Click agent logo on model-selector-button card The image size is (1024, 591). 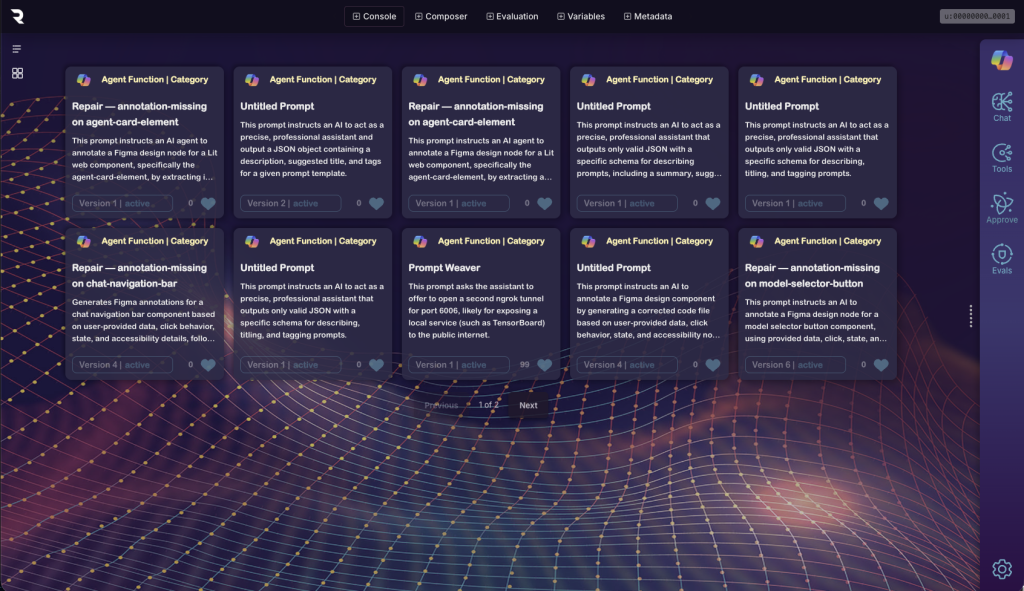(756, 242)
